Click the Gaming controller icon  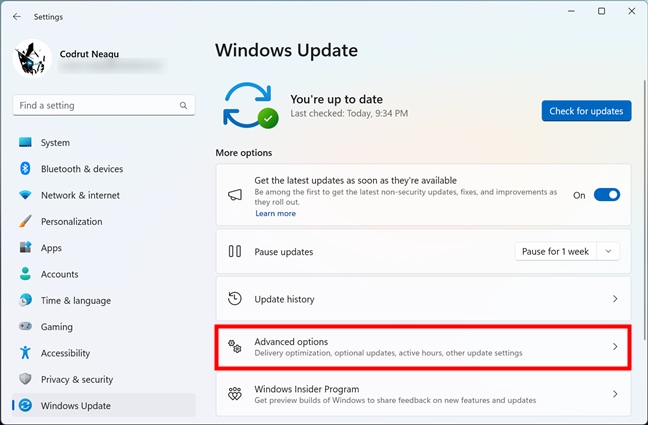coord(25,326)
